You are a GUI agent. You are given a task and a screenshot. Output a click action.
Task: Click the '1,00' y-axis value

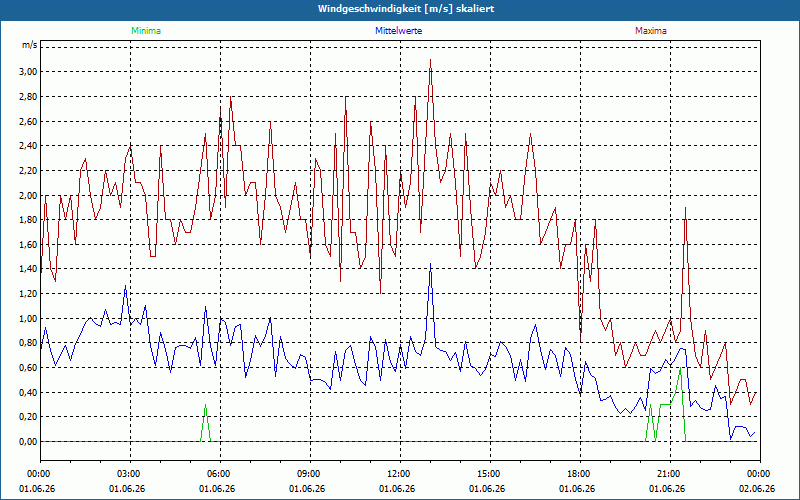coord(28,319)
